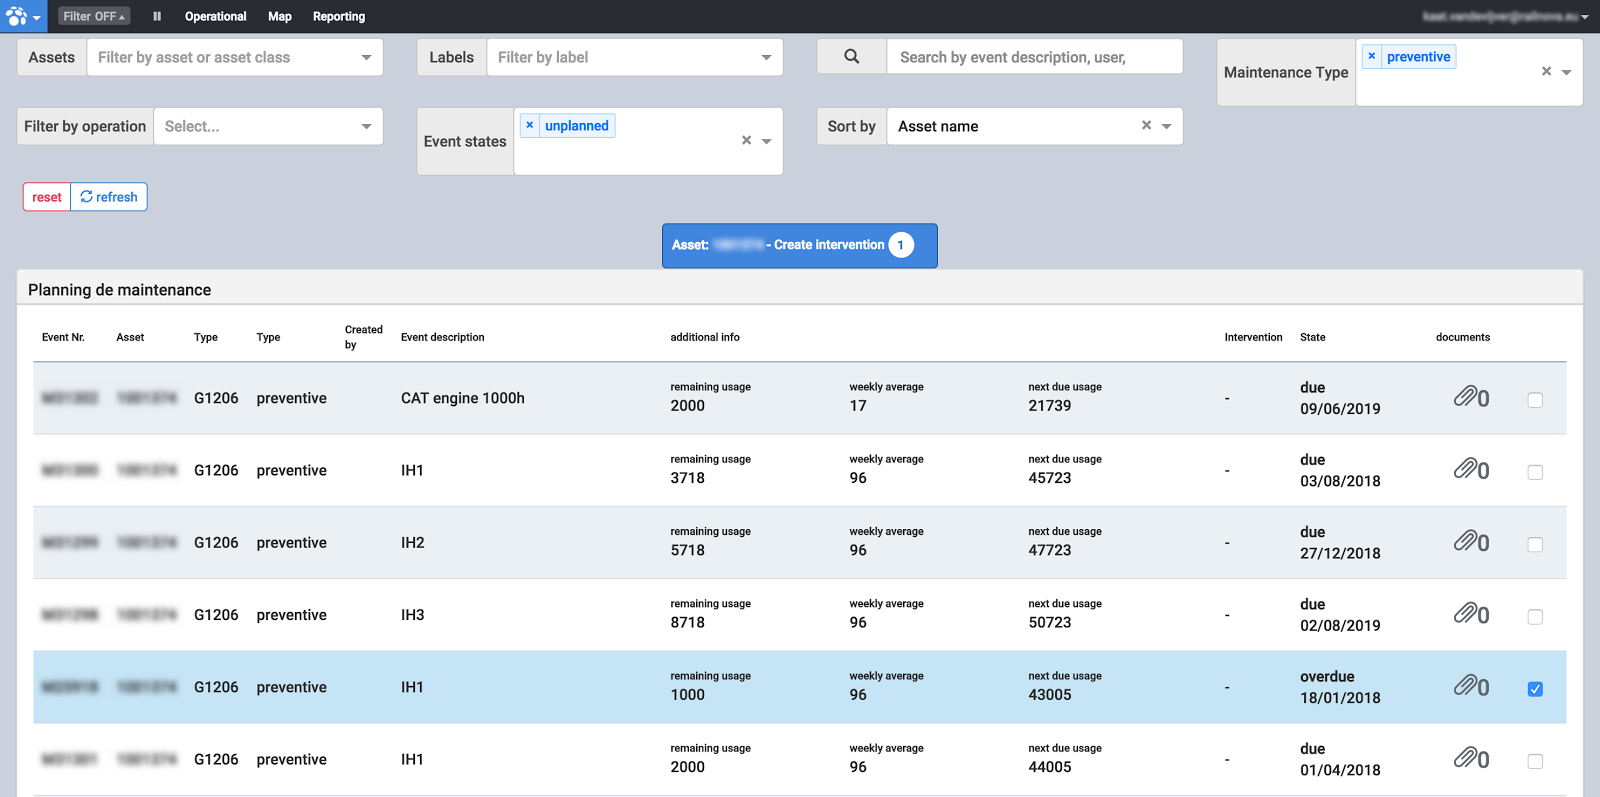Go to the Reporting menu
Image resolution: width=1600 pixels, height=797 pixels.
pyautogui.click(x=339, y=16)
